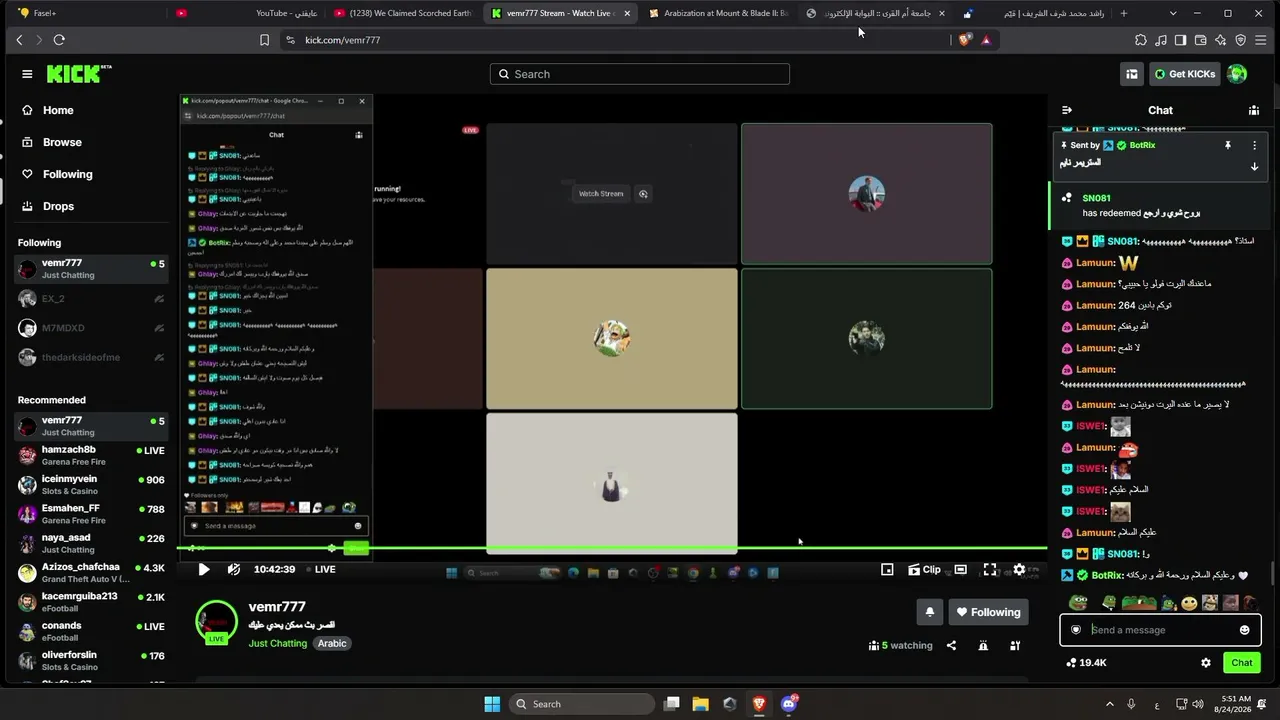Switch to We Claimed Scorched Earth tab
The image size is (1280, 720).
click(x=403, y=13)
